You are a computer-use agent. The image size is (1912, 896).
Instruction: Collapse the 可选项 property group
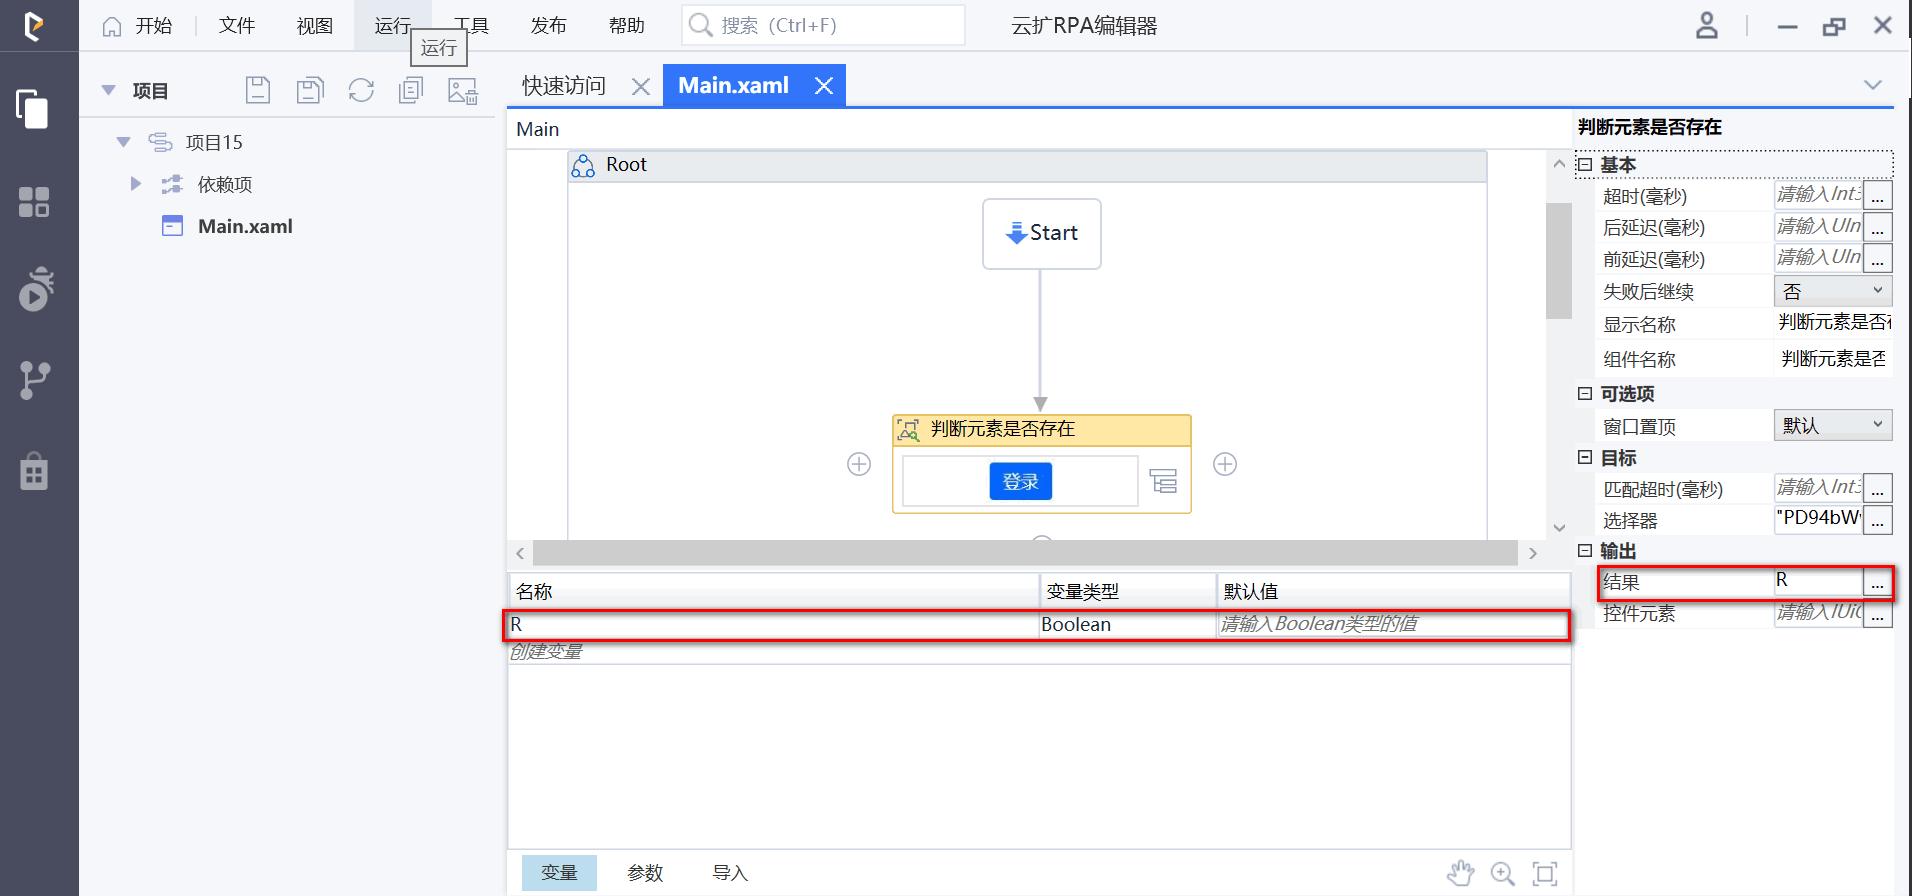coord(1585,394)
